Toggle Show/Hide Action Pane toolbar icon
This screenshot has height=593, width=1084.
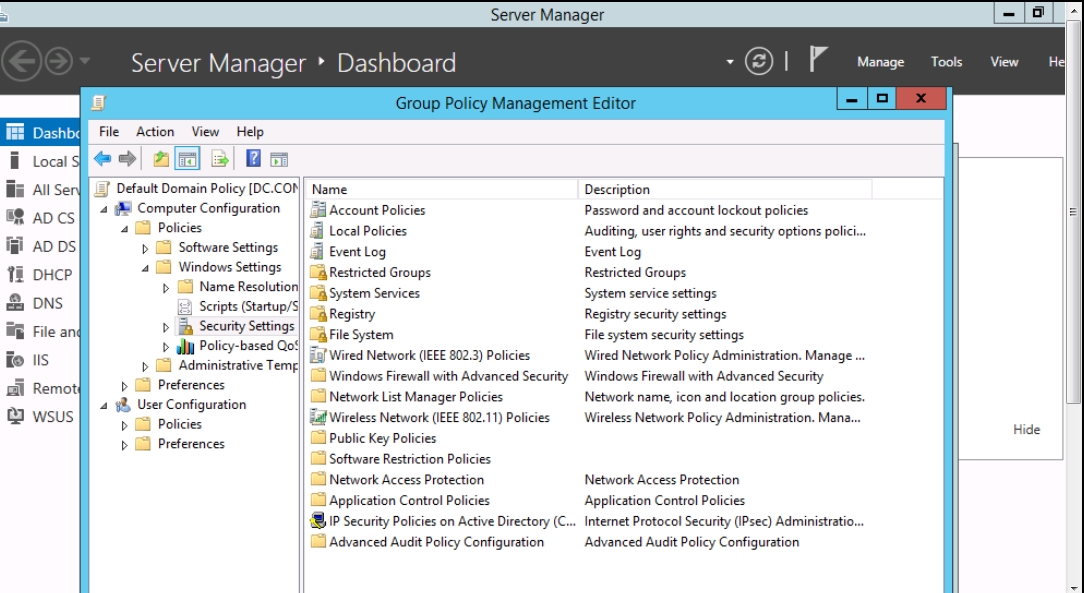click(279, 160)
